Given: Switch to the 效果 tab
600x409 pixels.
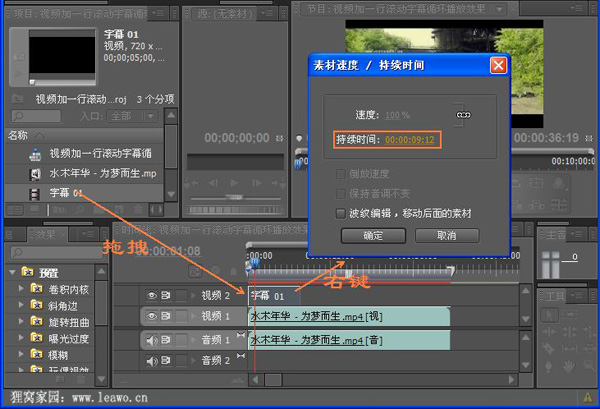Looking at the screenshot, I should [x=48, y=235].
